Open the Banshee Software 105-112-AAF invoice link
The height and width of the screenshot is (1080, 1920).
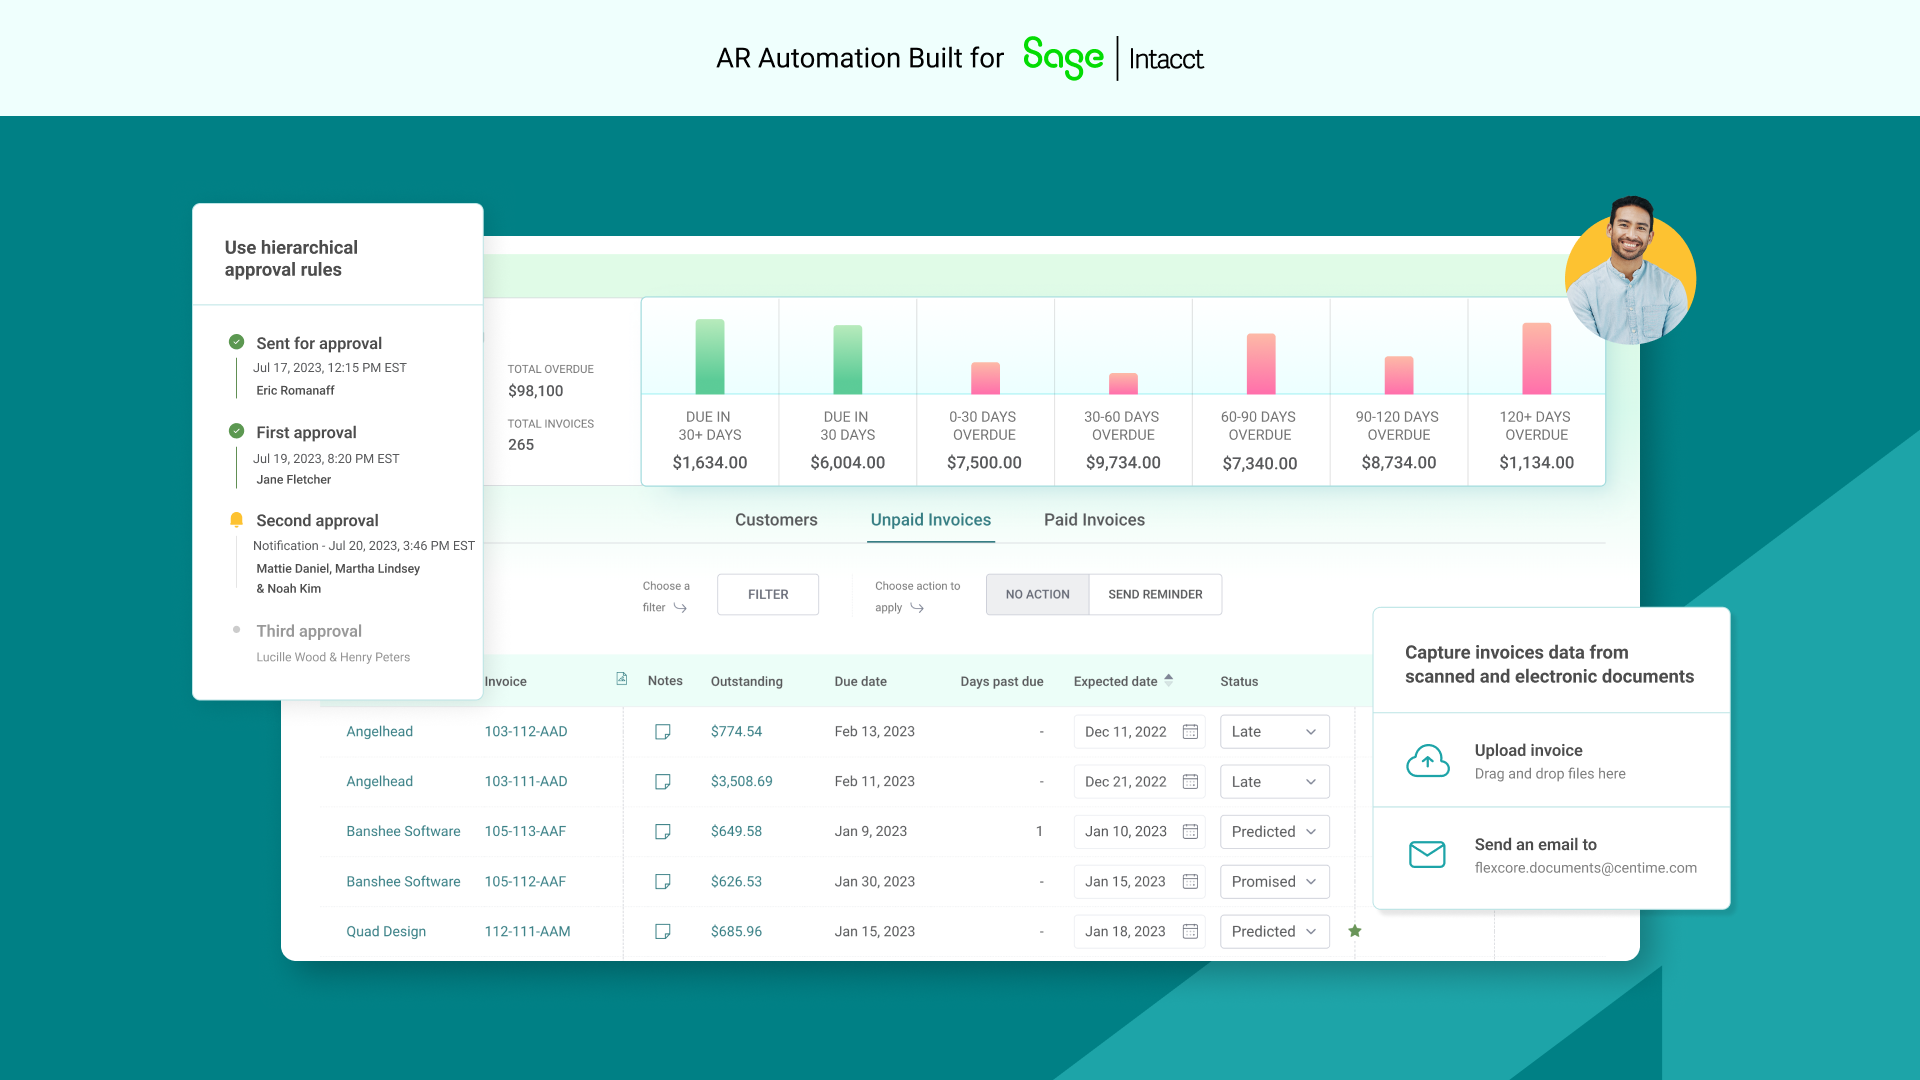point(525,882)
